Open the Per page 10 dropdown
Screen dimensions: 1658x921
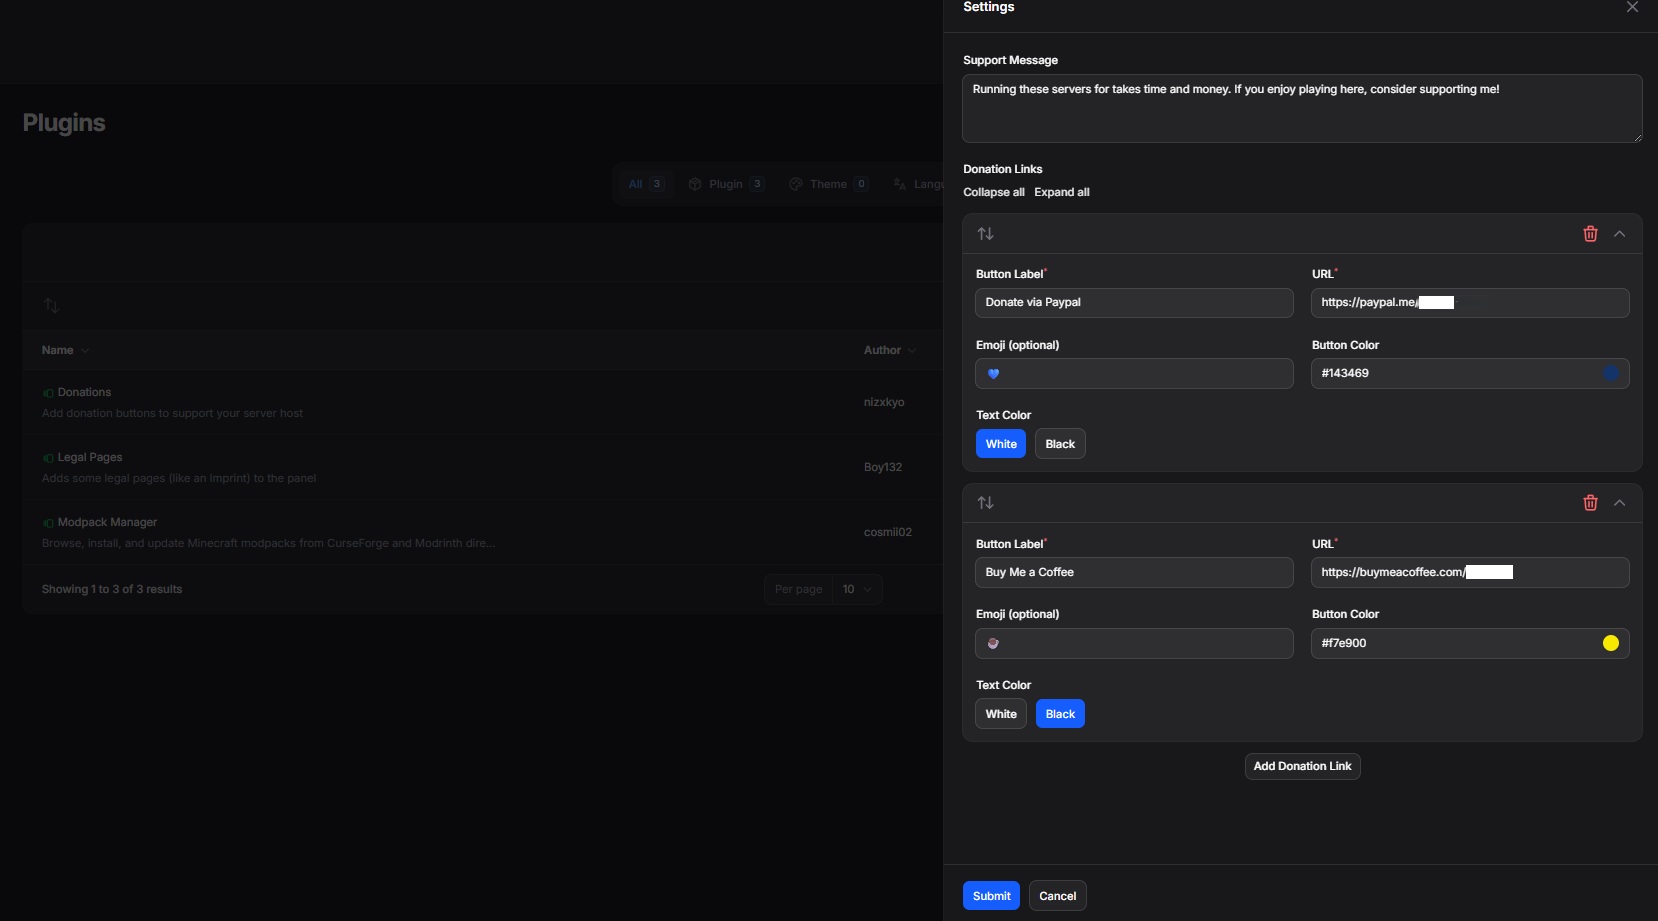click(857, 589)
